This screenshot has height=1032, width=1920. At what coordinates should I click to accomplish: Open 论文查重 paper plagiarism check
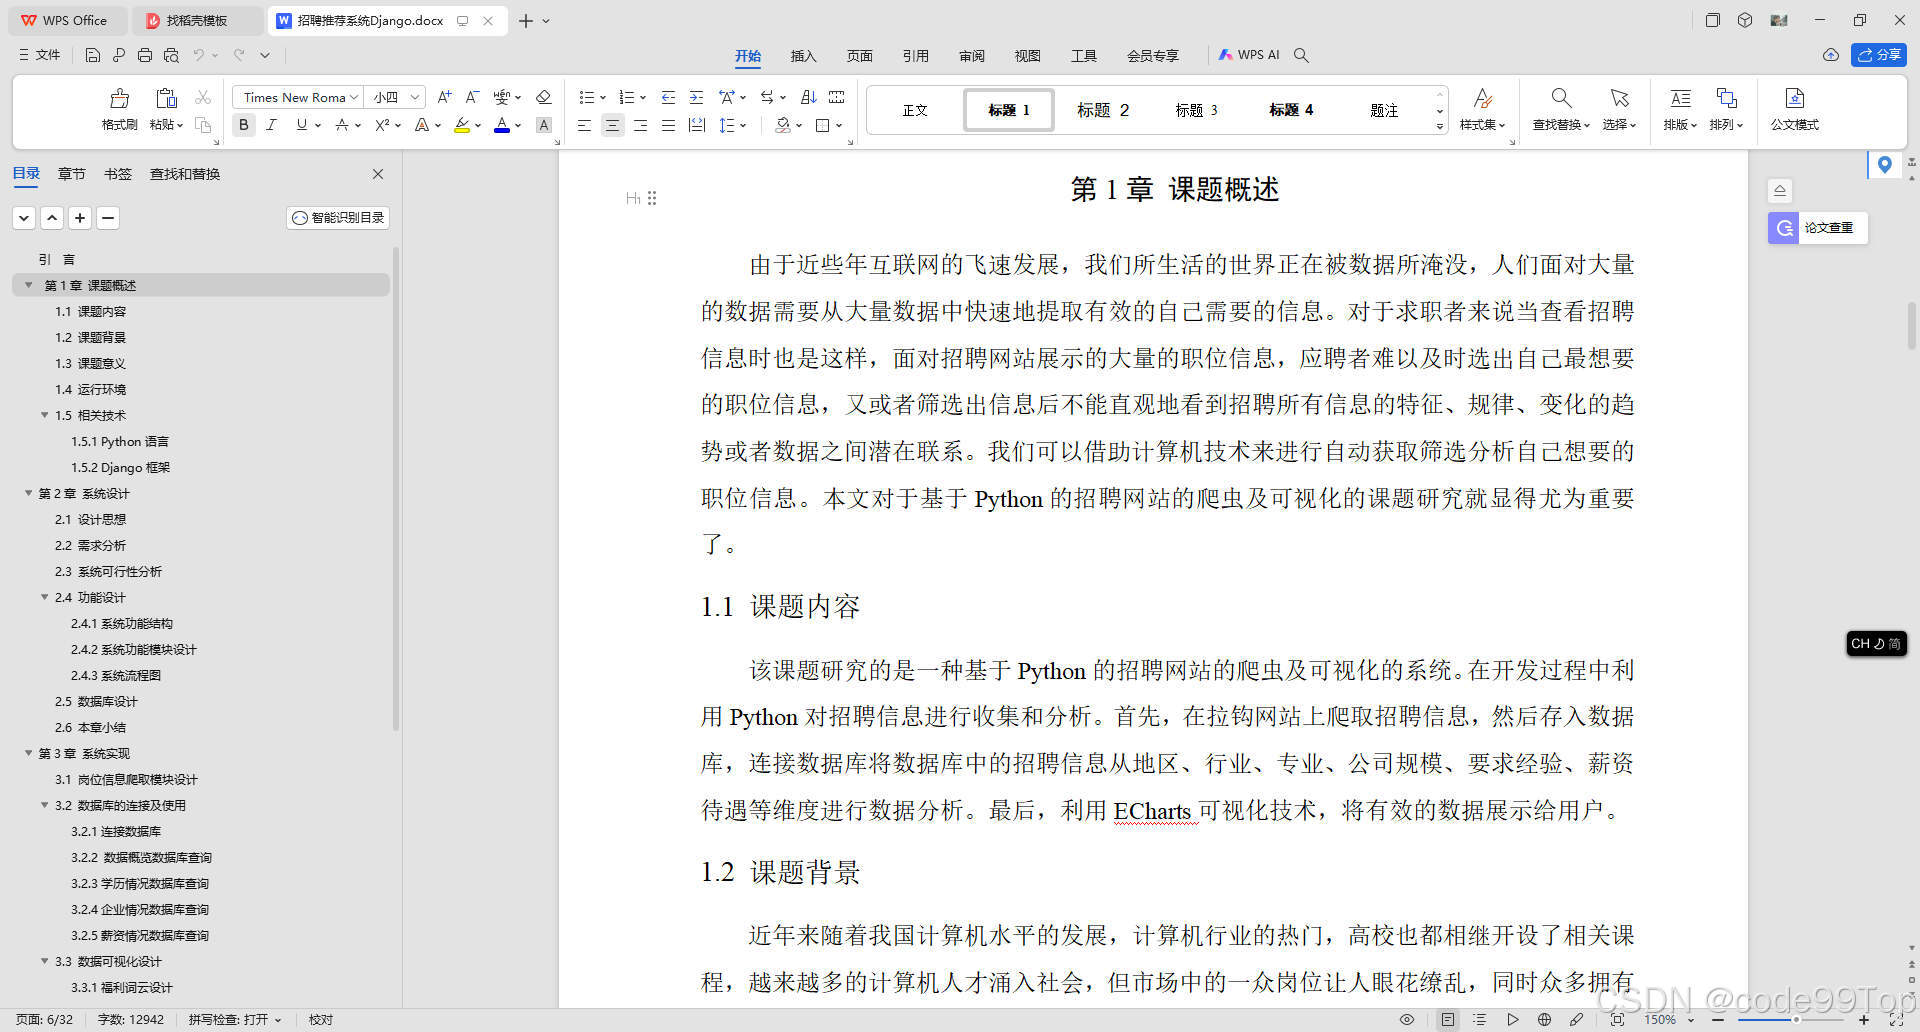tap(1816, 228)
